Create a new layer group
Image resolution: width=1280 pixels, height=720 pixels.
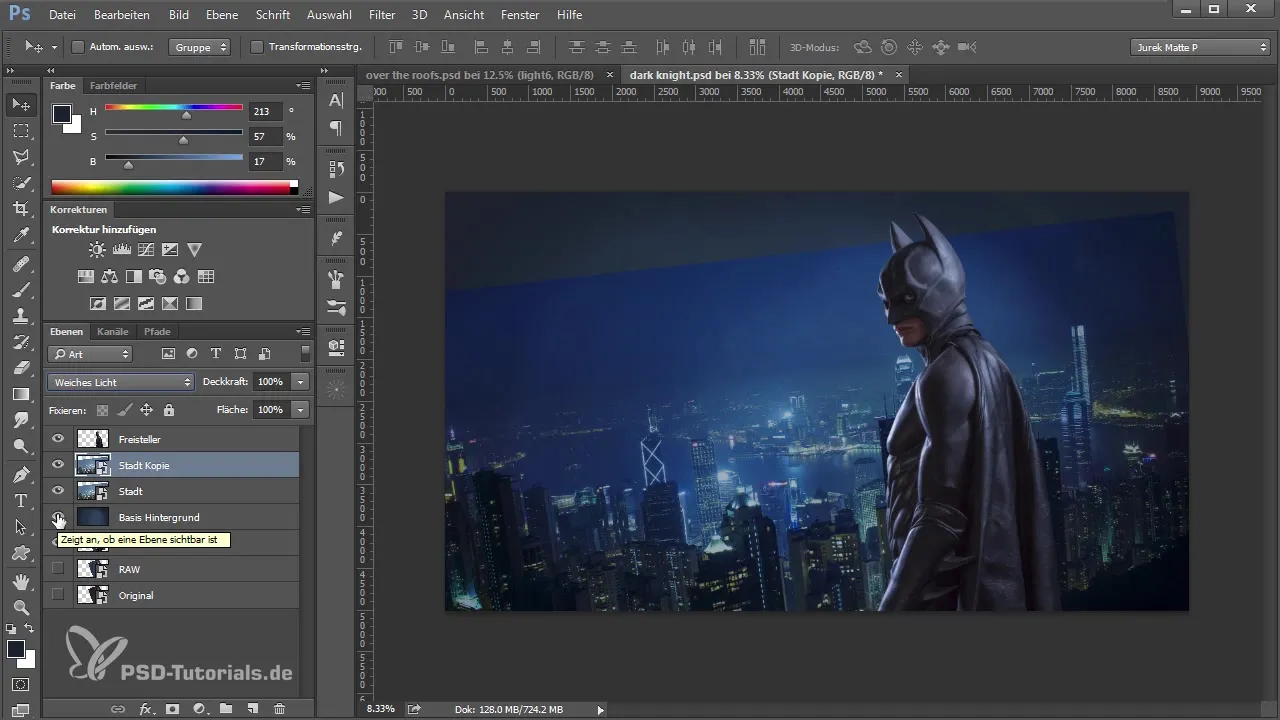[226, 709]
